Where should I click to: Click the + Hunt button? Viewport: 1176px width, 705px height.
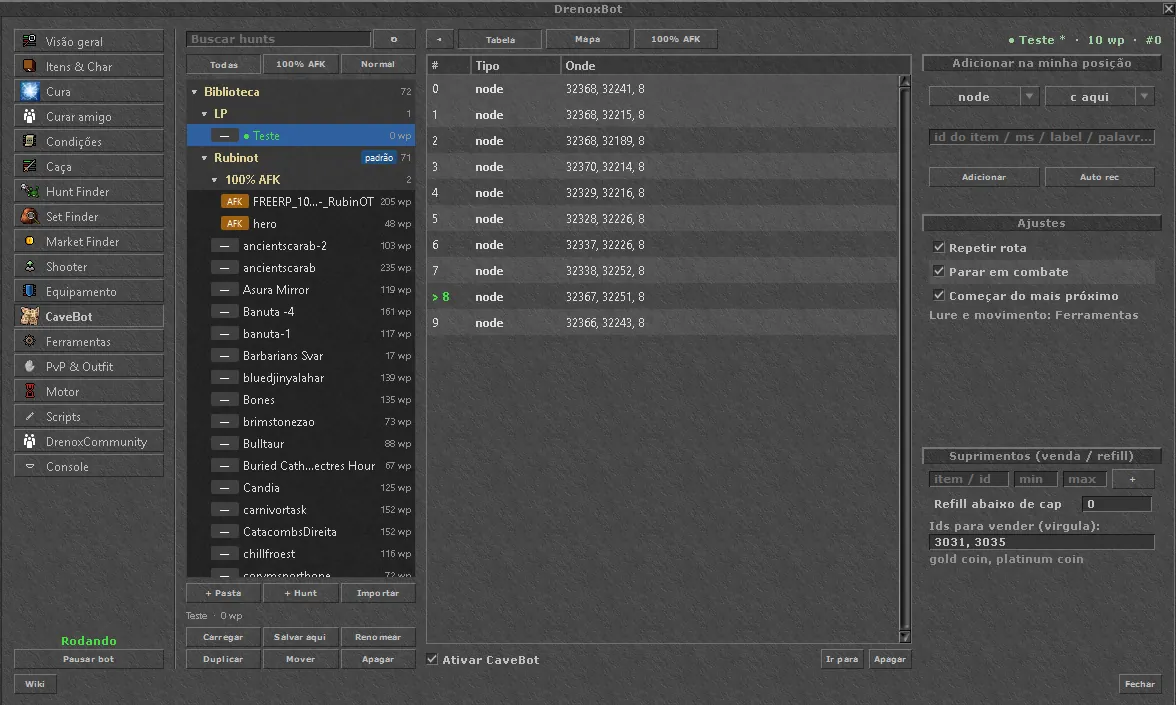click(x=300, y=593)
